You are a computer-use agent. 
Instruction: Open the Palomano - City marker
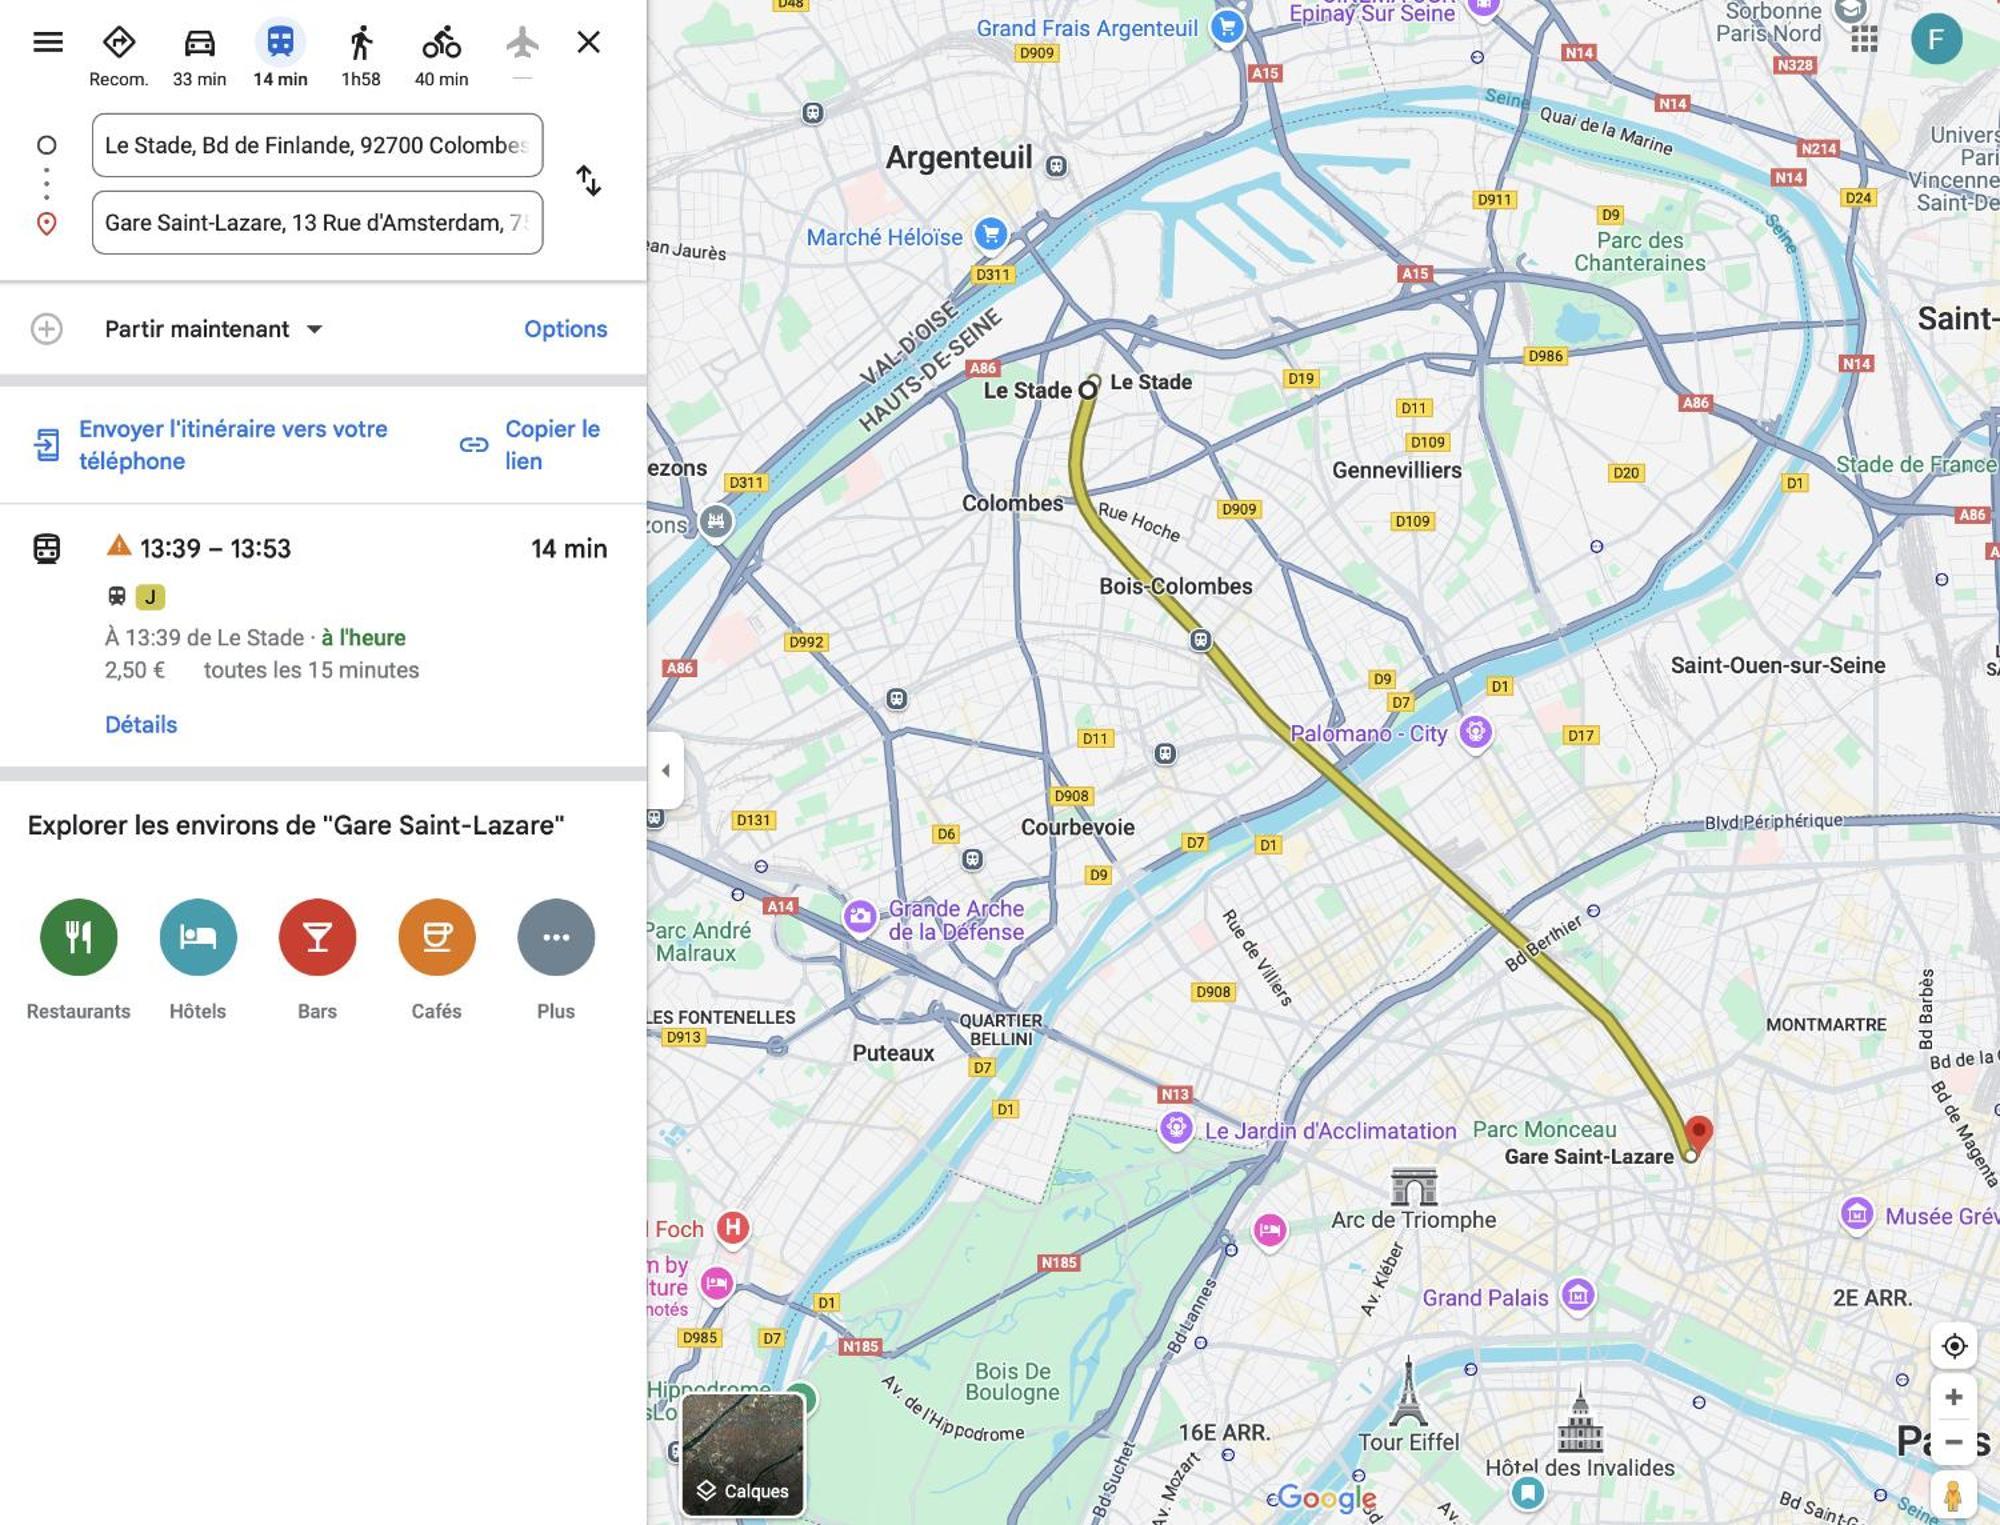pyautogui.click(x=1476, y=733)
